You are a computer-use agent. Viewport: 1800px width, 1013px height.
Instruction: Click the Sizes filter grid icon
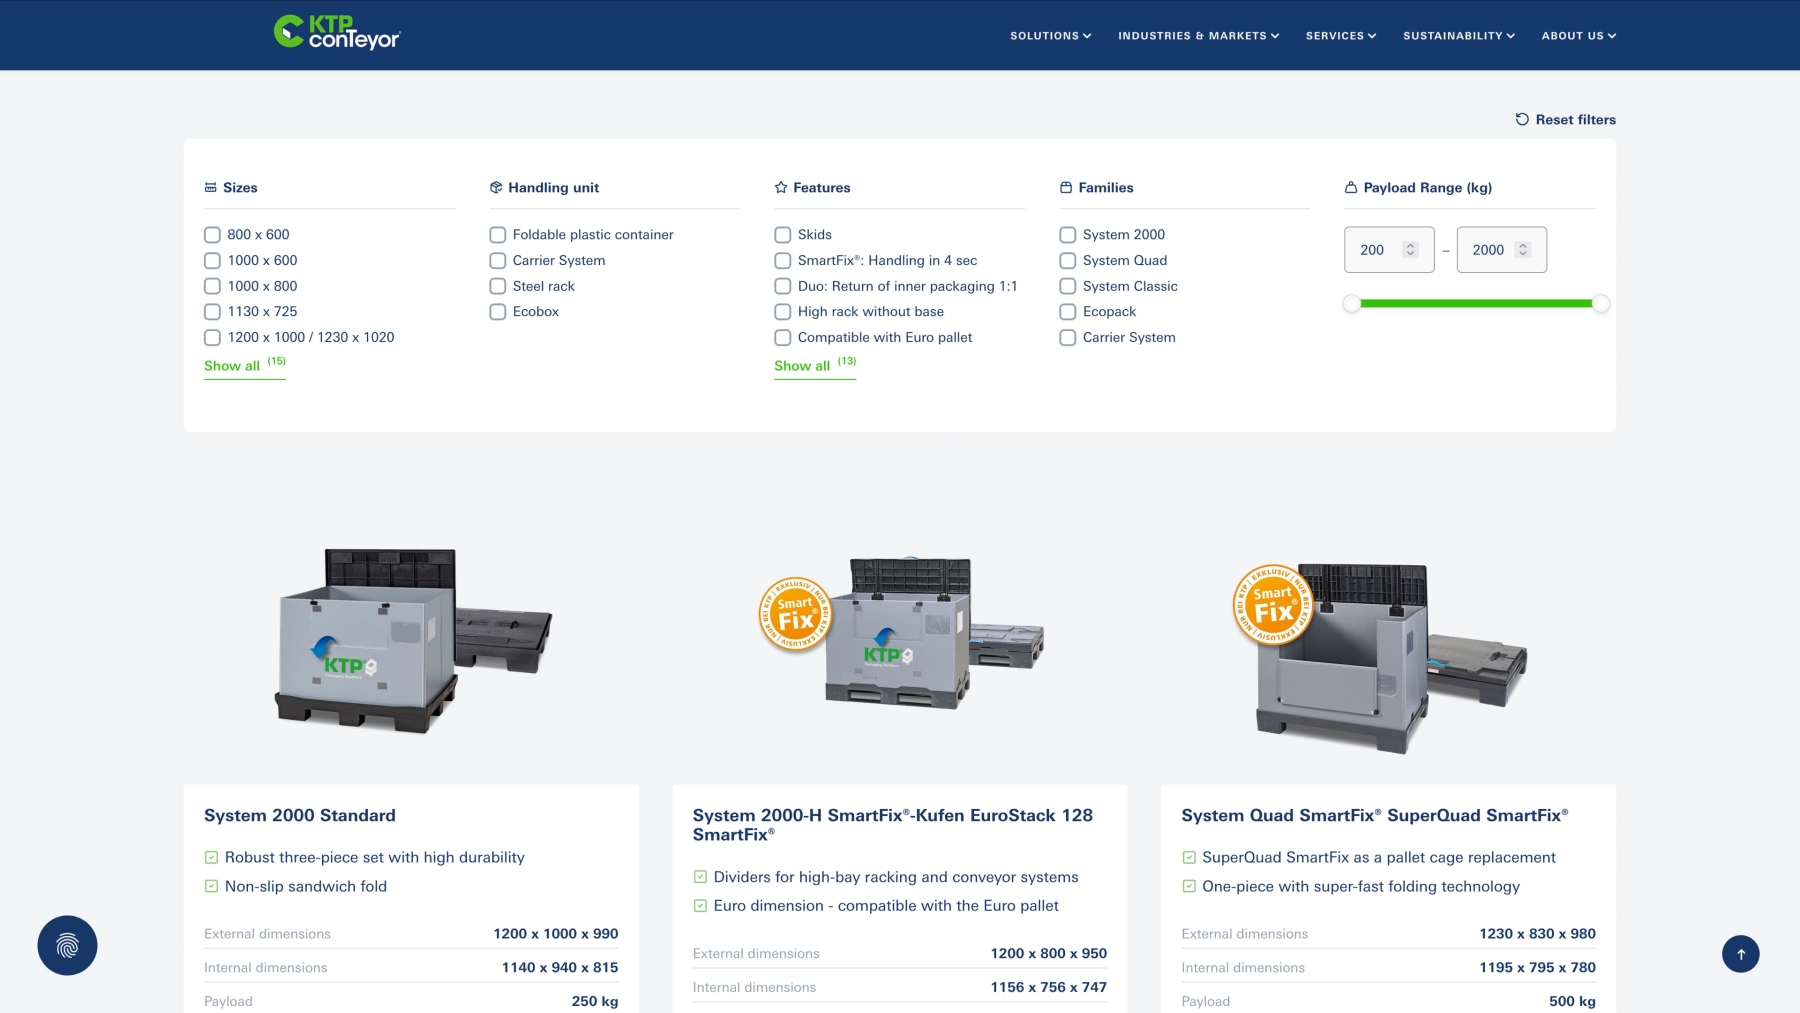210,187
